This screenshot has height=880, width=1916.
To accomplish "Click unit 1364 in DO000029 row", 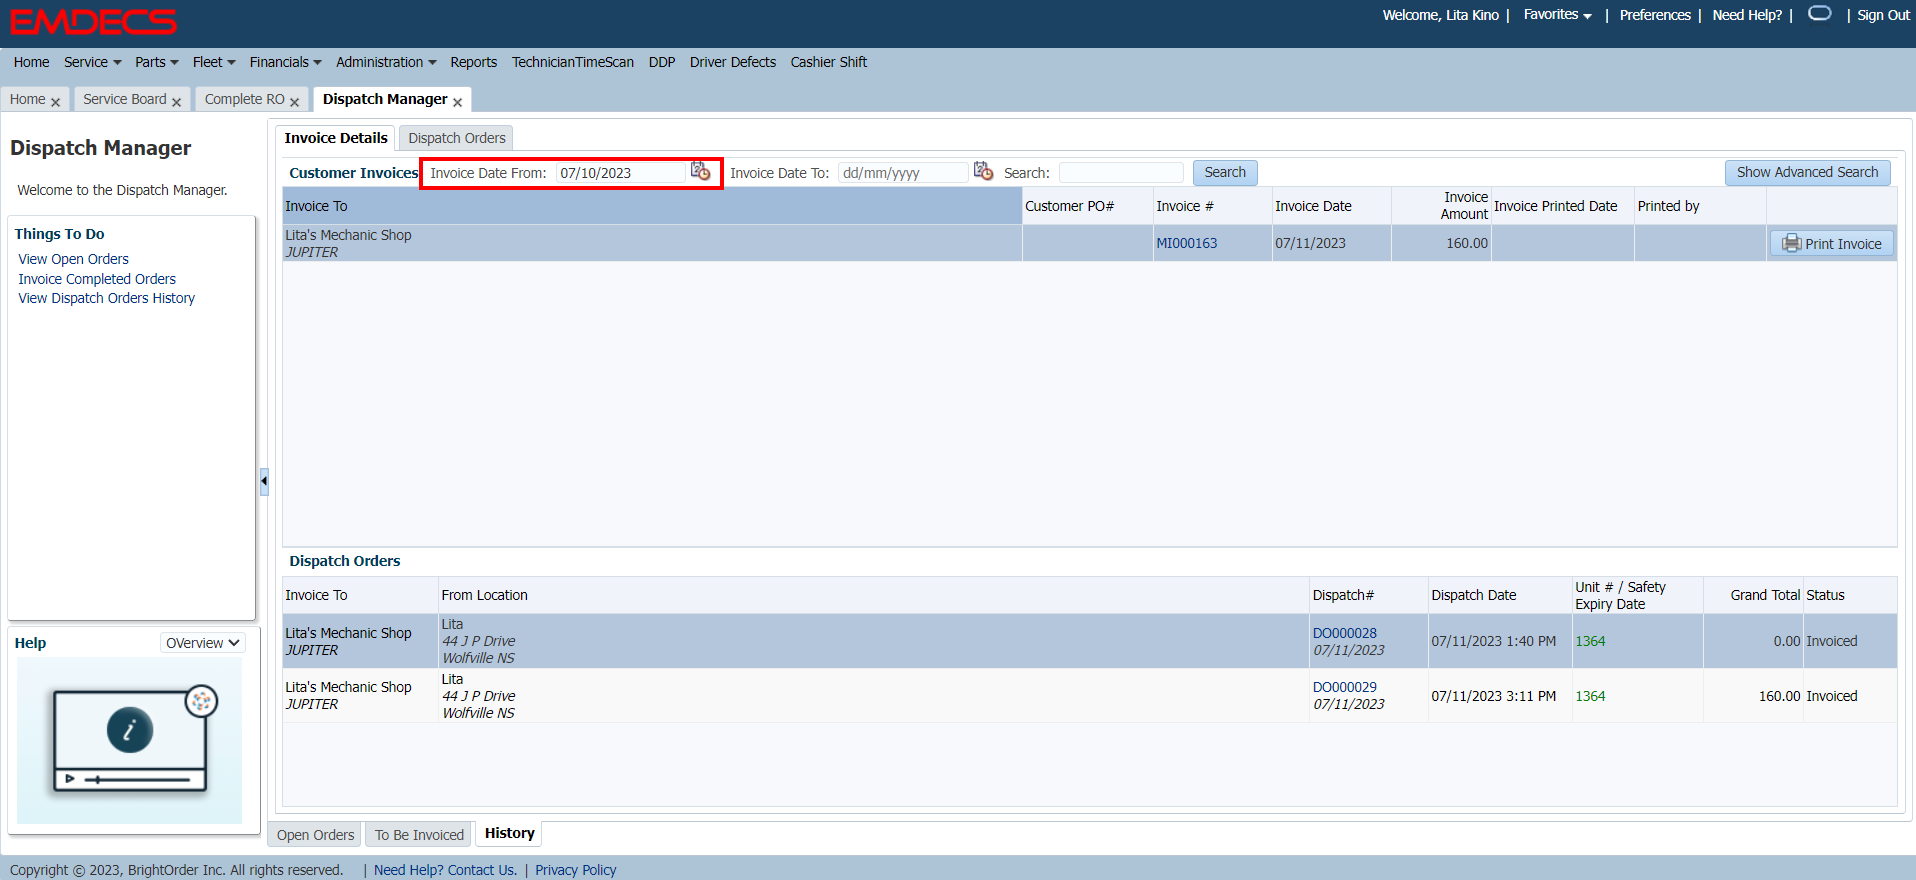I will pyautogui.click(x=1590, y=696).
